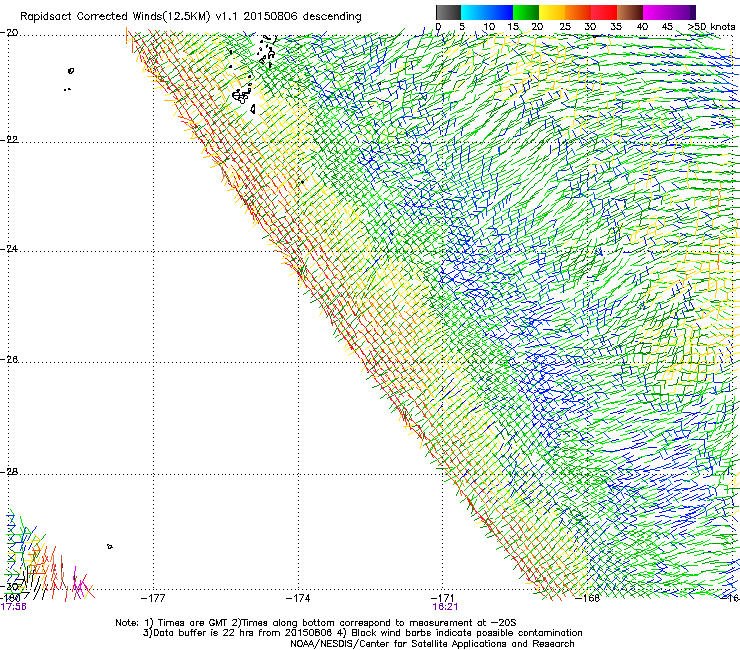This screenshot has height=650, width=740.
Task: Click the purple '17:56' time stamp
Action: 13,607
